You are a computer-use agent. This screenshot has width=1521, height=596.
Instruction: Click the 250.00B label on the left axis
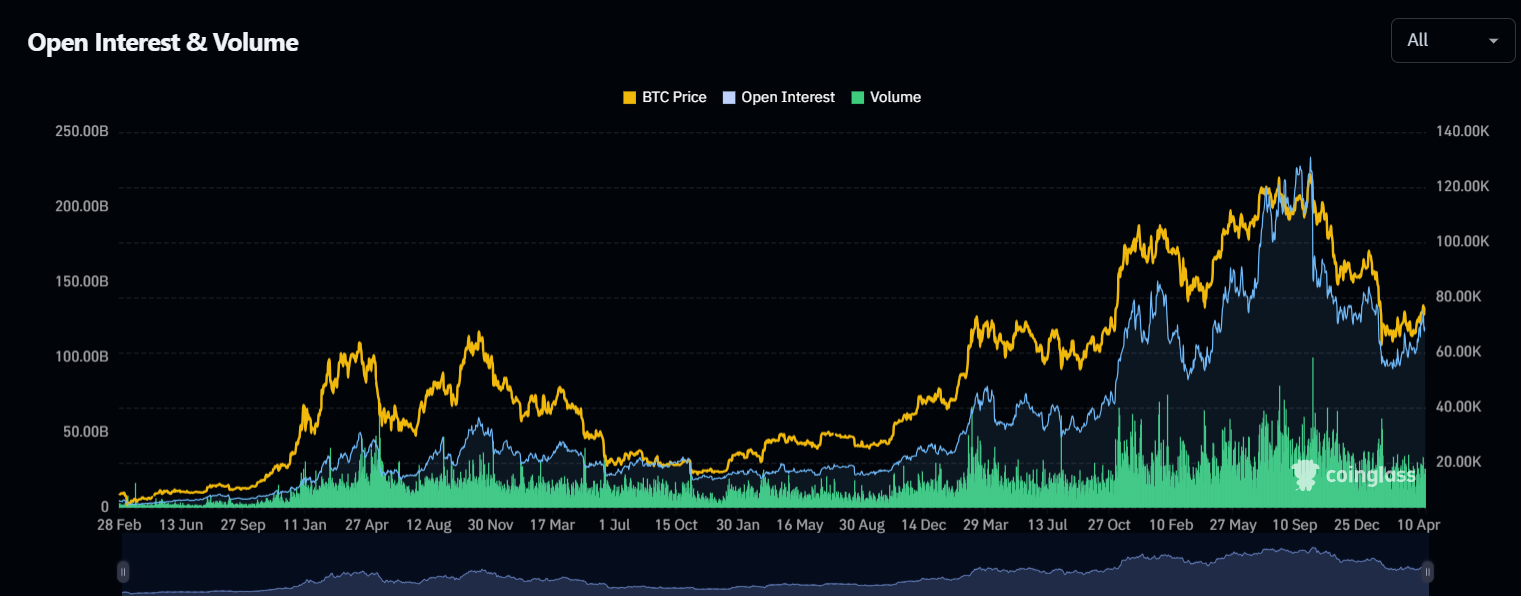(x=81, y=130)
